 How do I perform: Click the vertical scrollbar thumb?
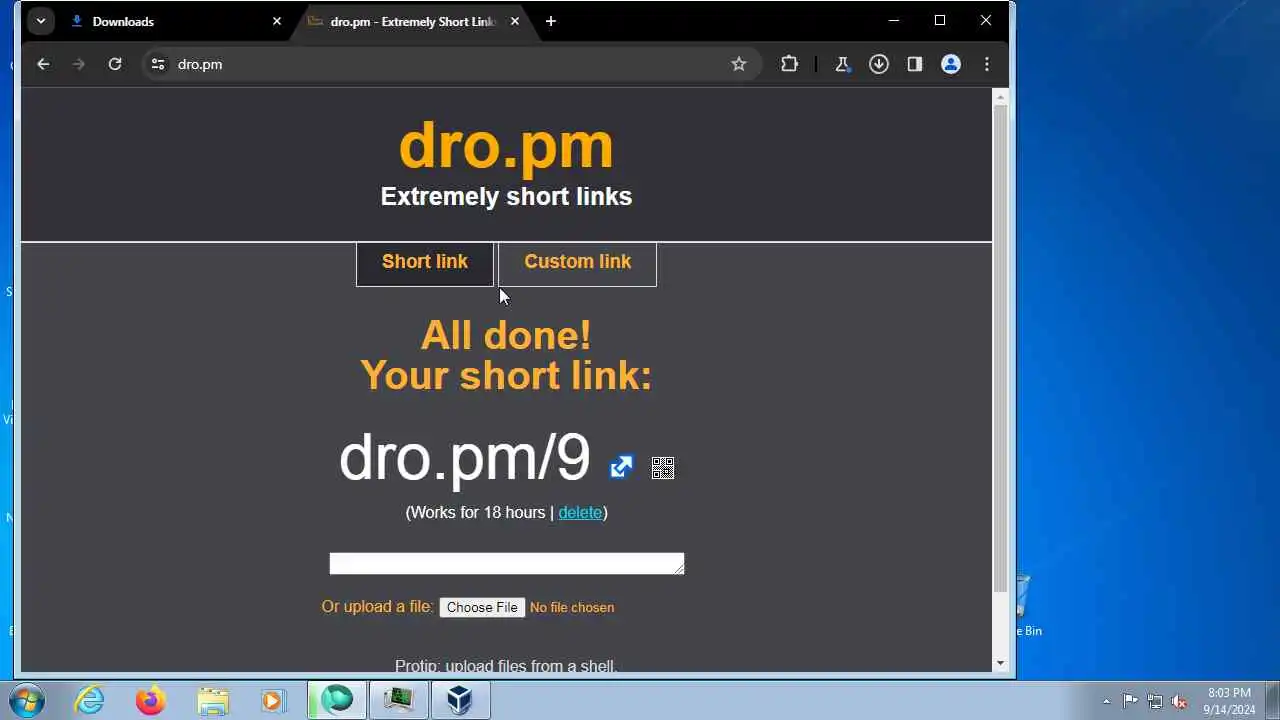coord(1000,348)
